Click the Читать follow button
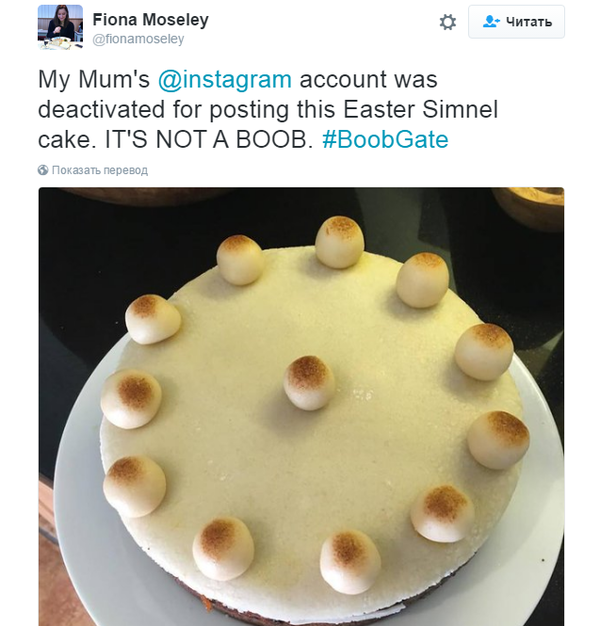Image resolution: width=600 pixels, height=626 pixels. click(516, 22)
